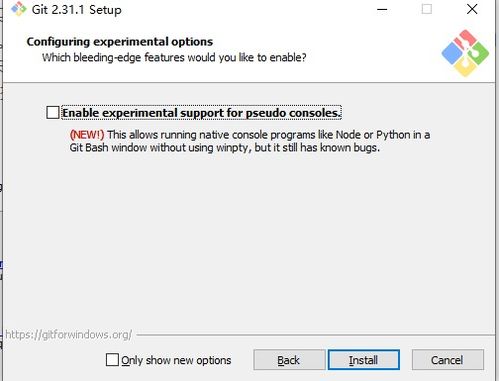Click the winpty description paragraph
499x381 pixels.
tap(250, 141)
